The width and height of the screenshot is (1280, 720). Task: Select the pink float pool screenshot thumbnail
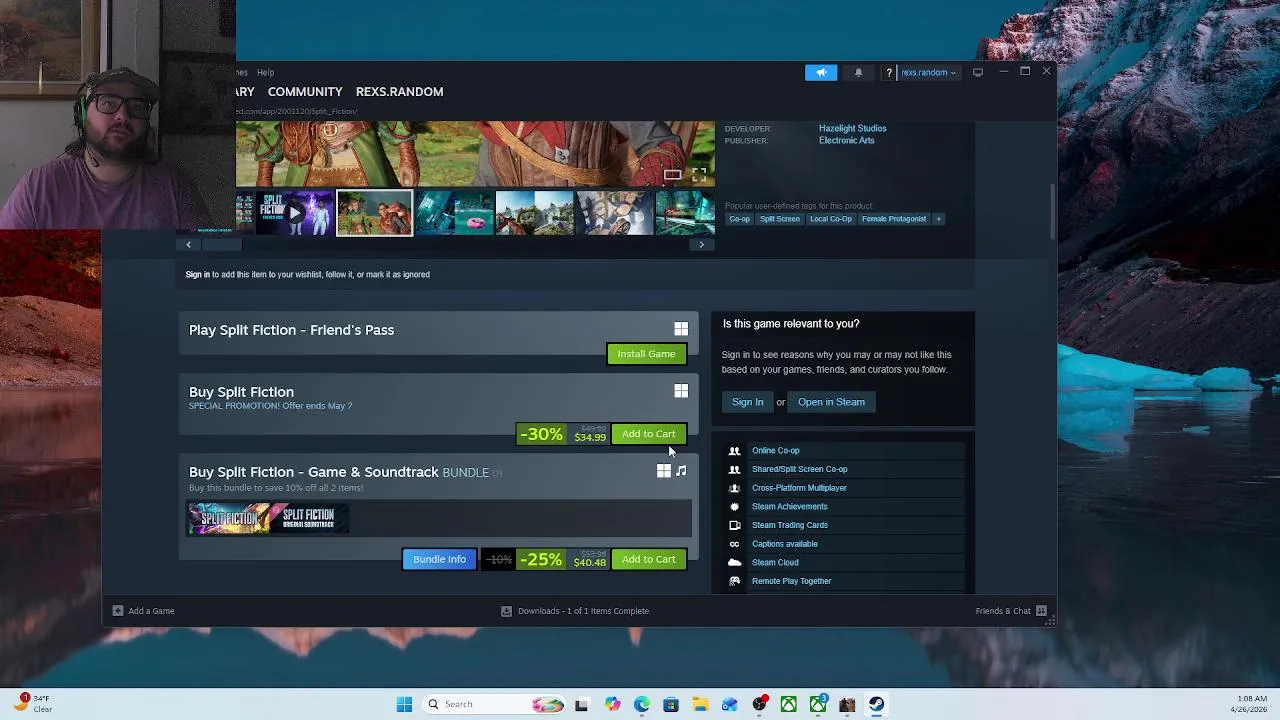pyautogui.click(x=454, y=213)
